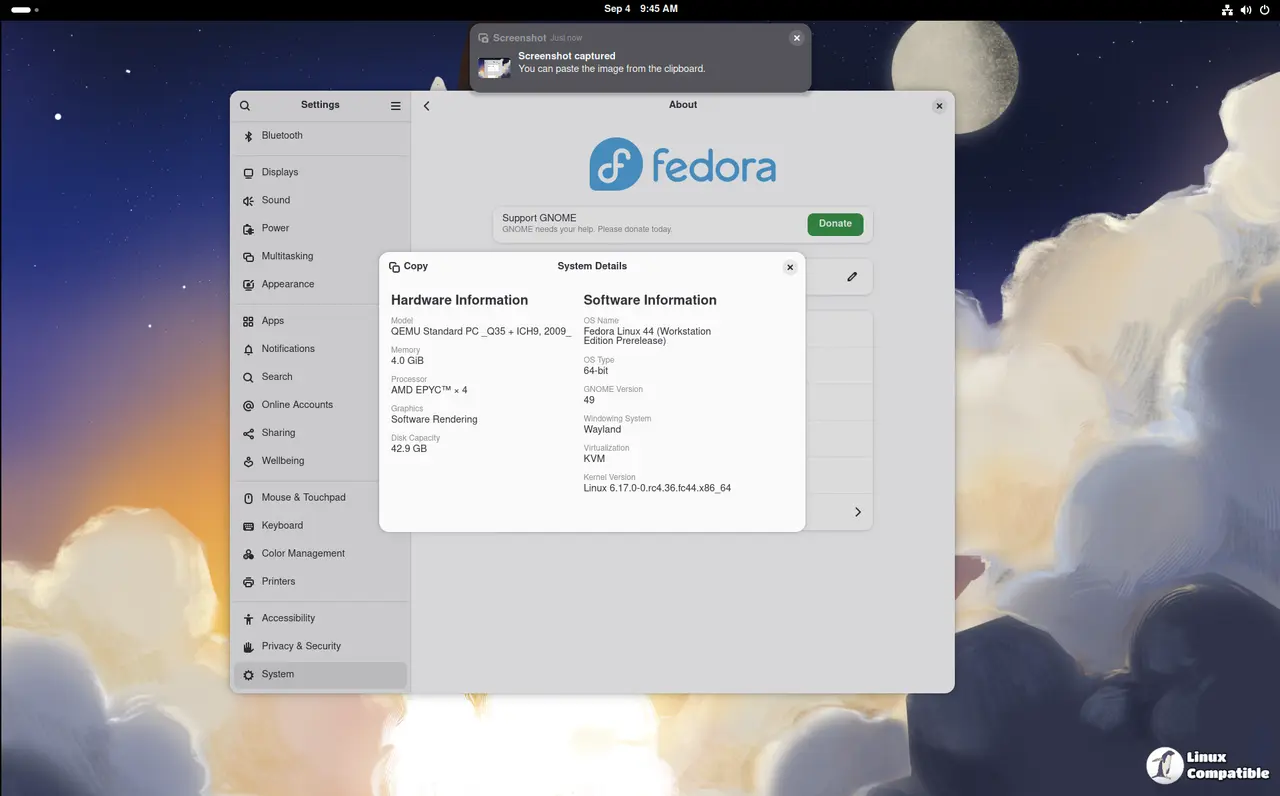Open the Bluetooth settings
The height and width of the screenshot is (796, 1280).
click(x=282, y=136)
